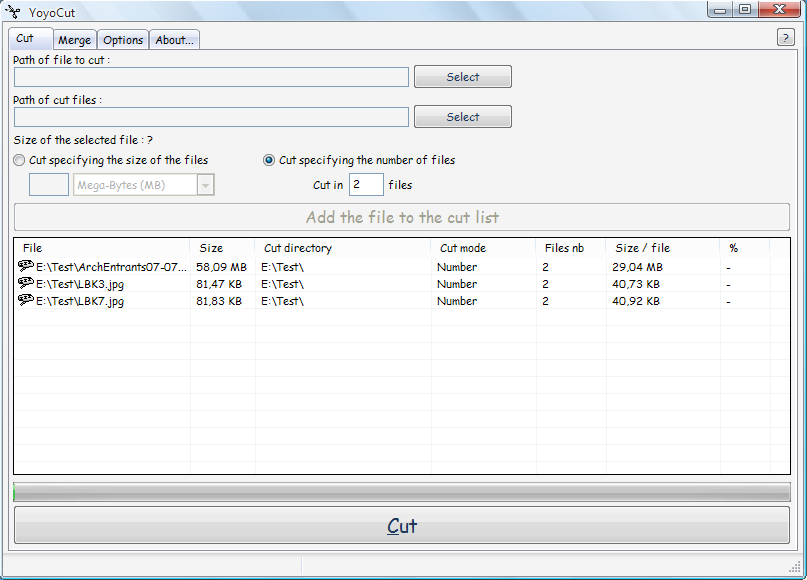
Task: Click the file size value input box
Action: click(49, 185)
